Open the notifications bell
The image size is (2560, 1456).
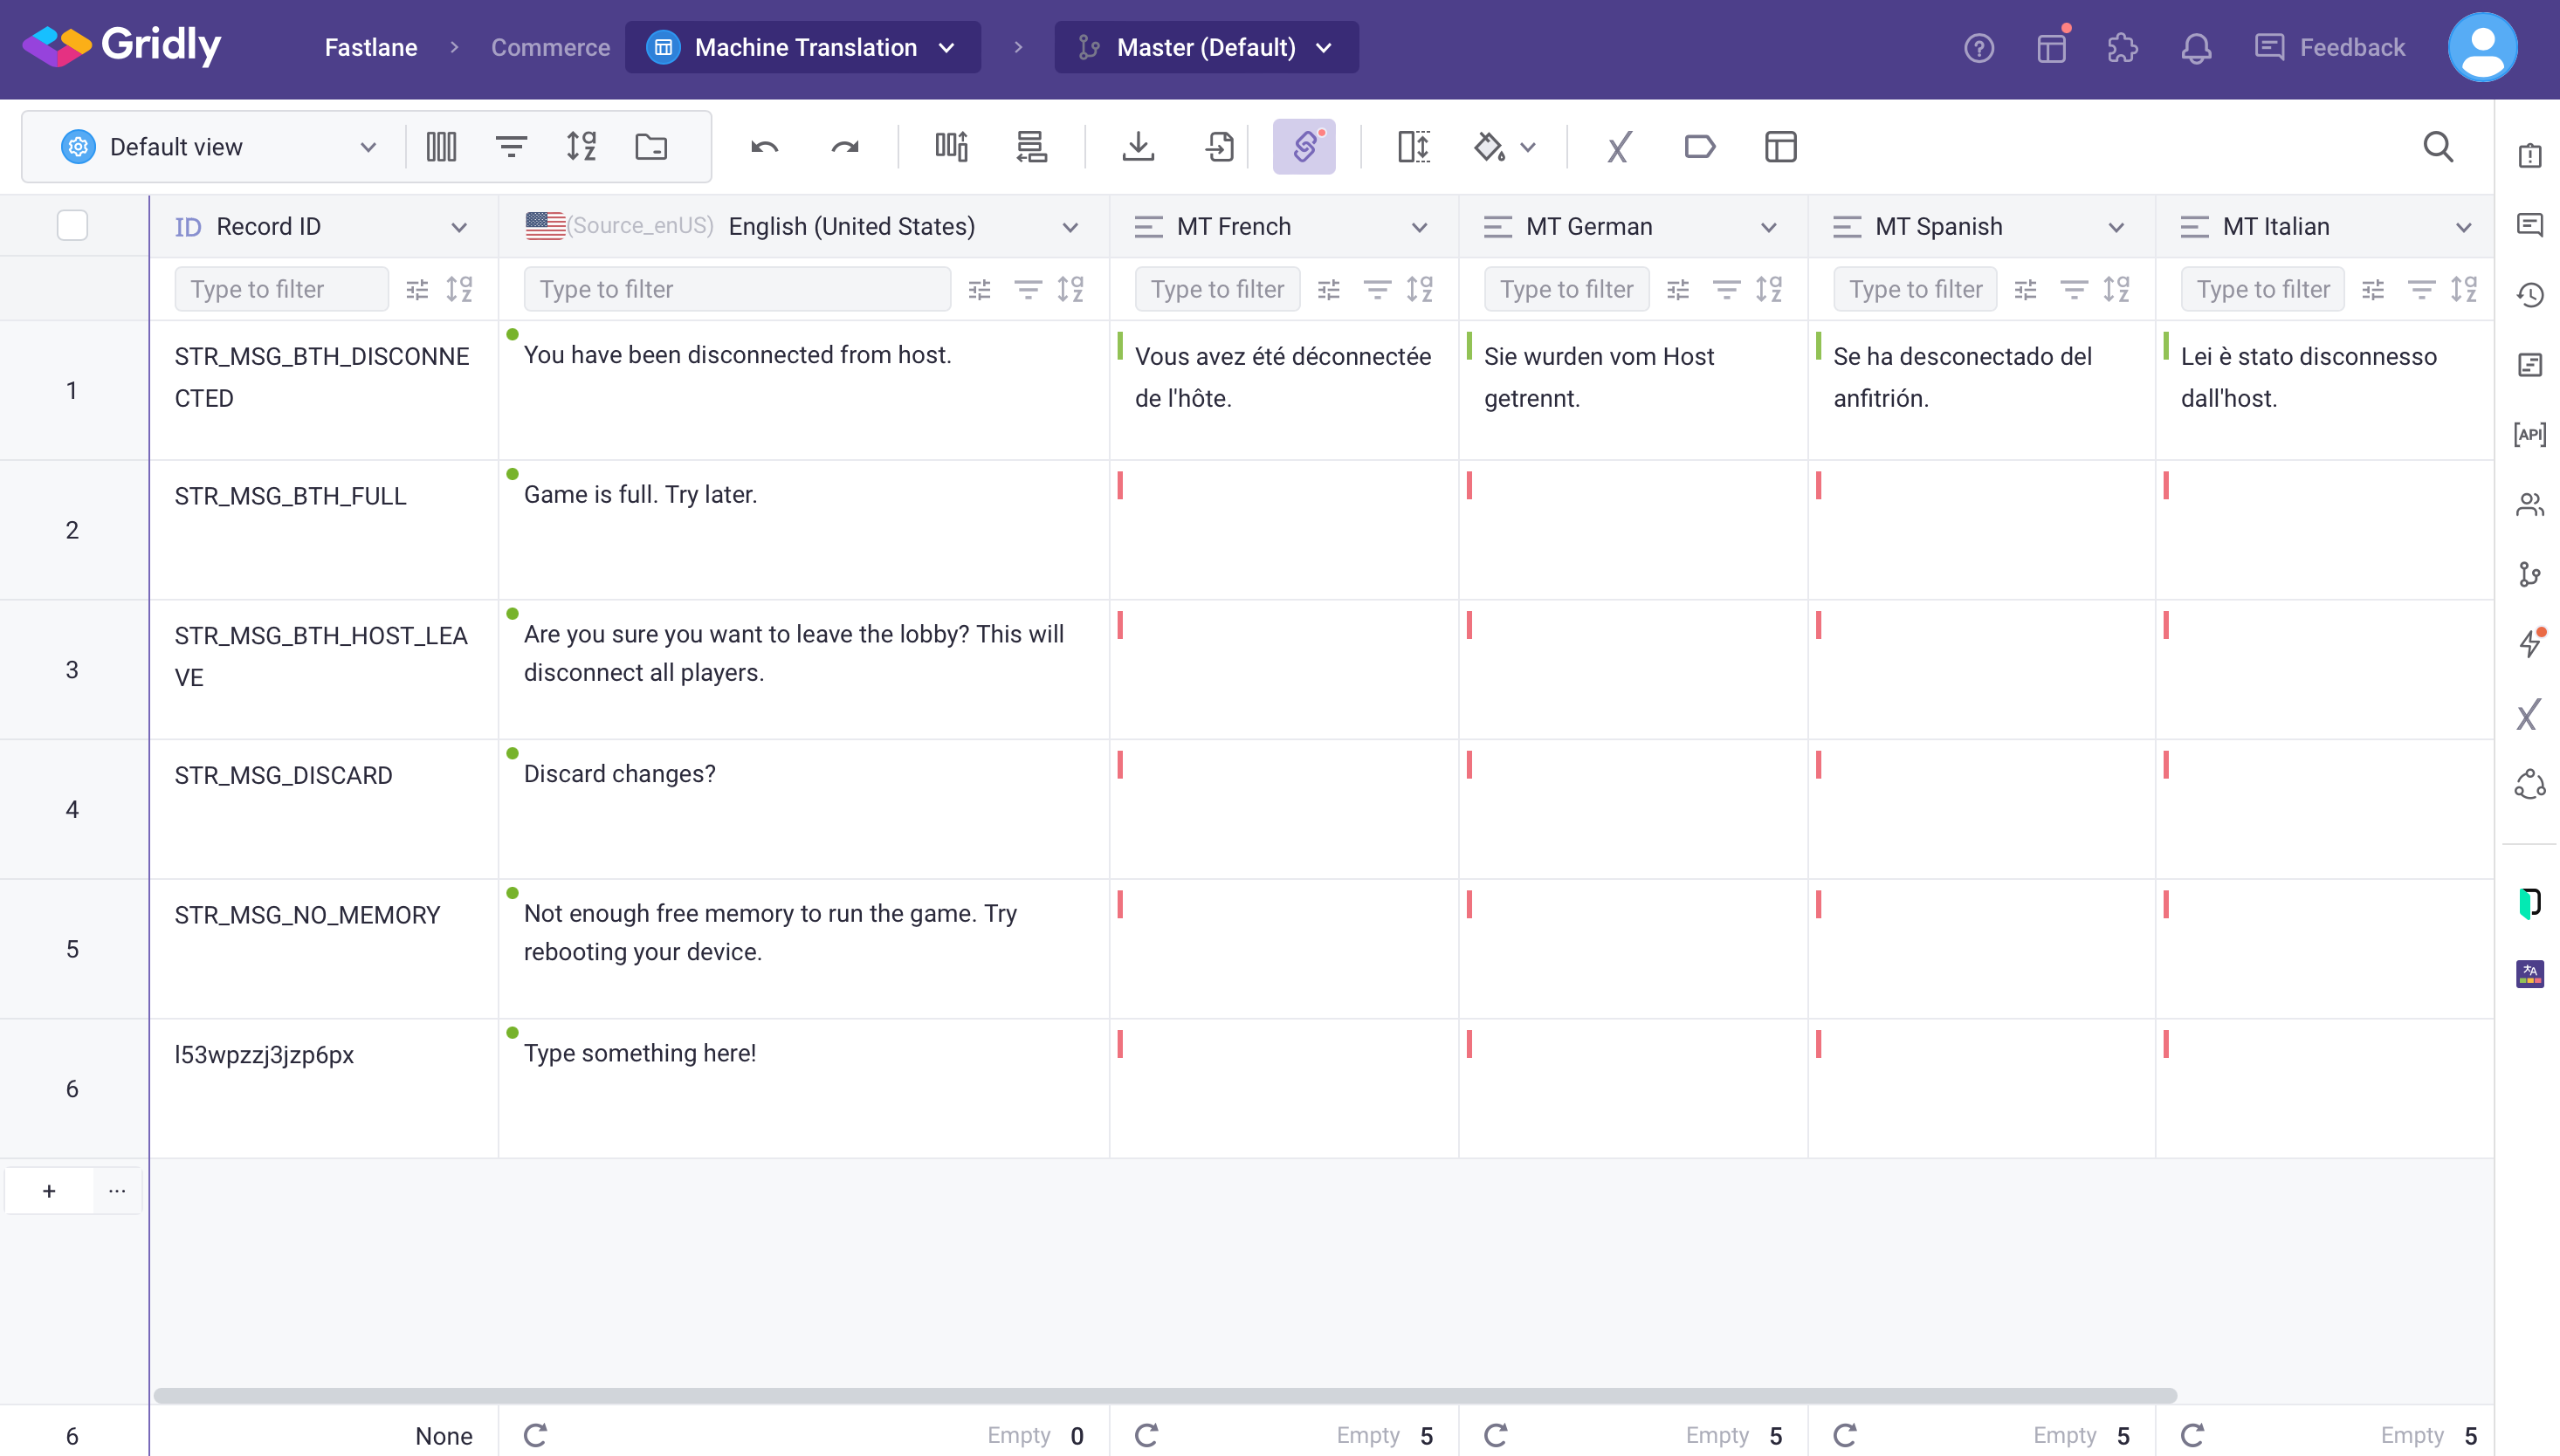click(x=2196, y=47)
